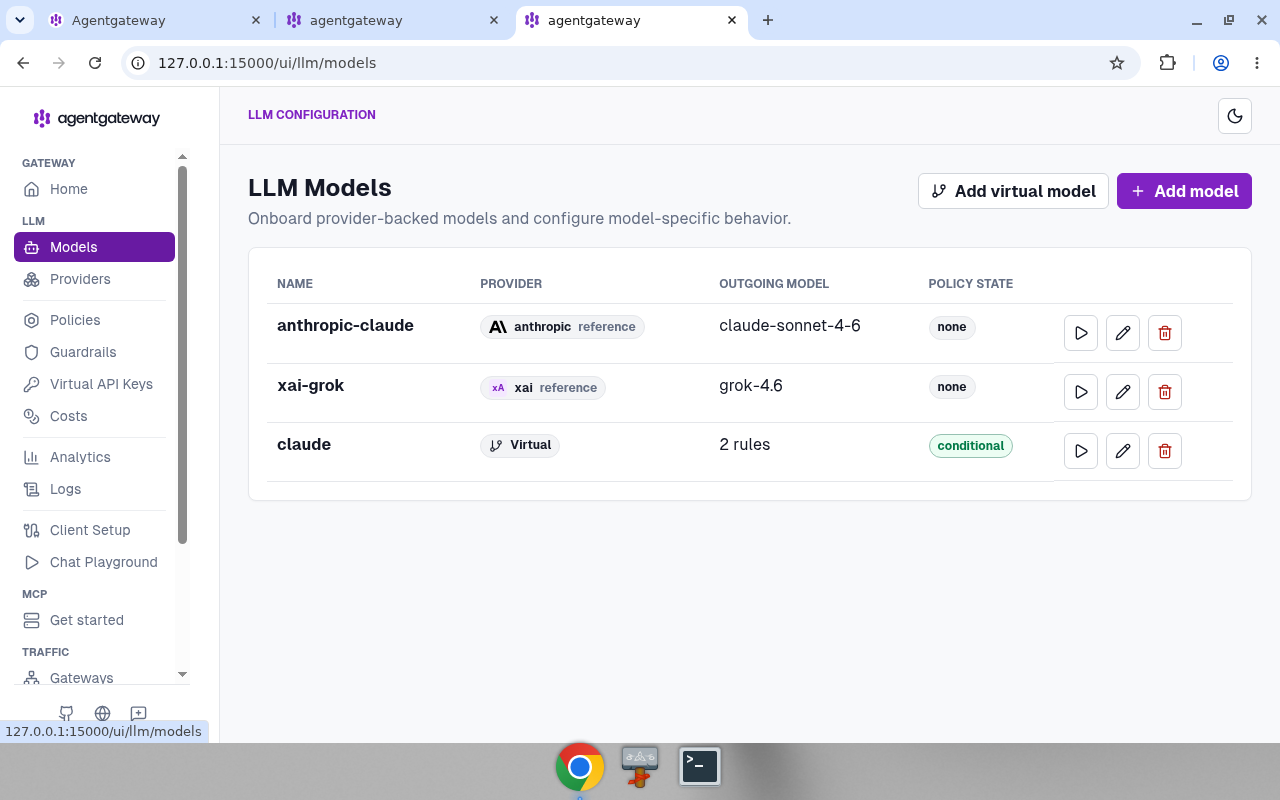This screenshot has height=800, width=1280.
Task: Click the none policy badge for xai-grok
Action: tap(952, 387)
